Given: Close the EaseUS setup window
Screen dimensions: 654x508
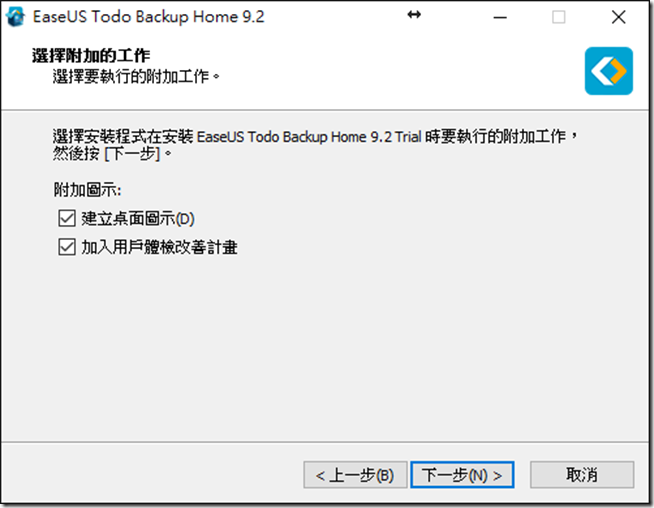Looking at the screenshot, I should click(619, 17).
